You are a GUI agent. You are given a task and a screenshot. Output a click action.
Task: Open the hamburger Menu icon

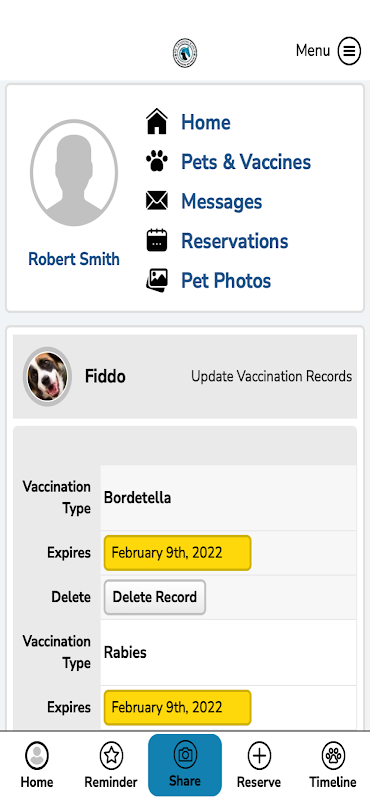tap(349, 51)
